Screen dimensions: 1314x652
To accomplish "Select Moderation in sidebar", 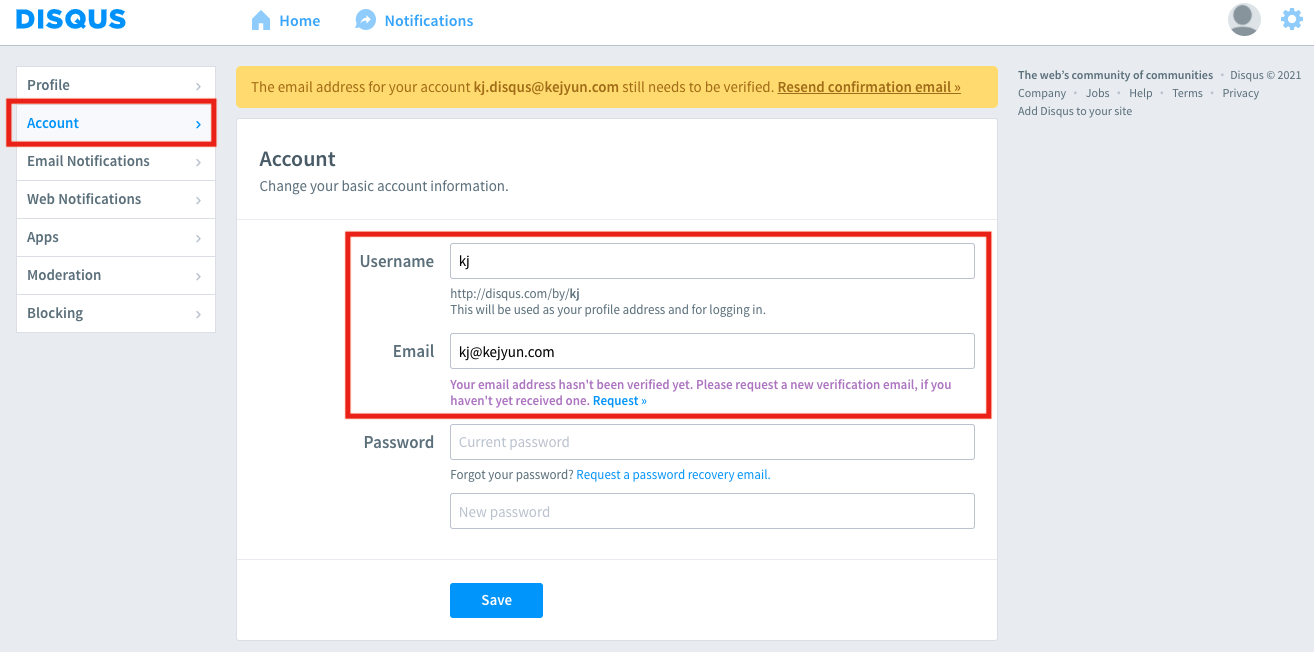I will point(64,275).
